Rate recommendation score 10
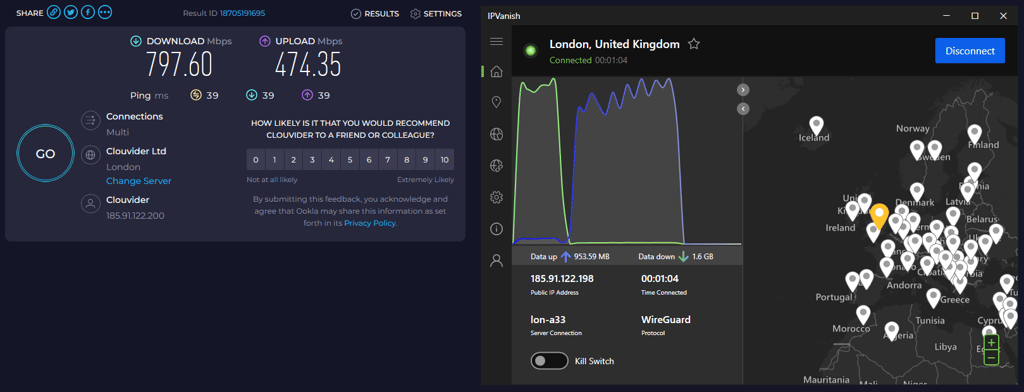Viewport: 1024px width, 392px height. pyautogui.click(x=445, y=159)
